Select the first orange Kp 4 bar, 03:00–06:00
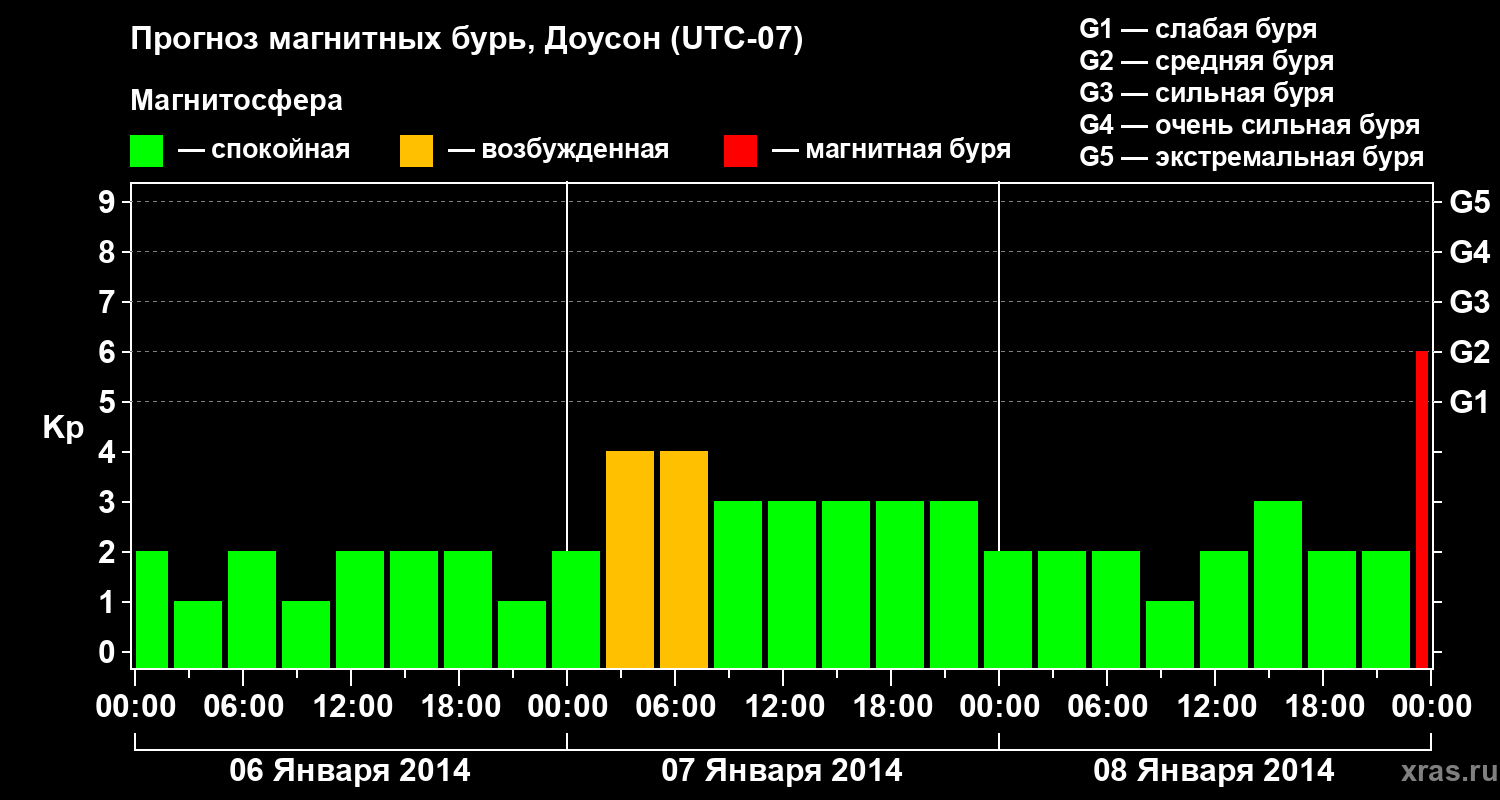This screenshot has height=800, width=1500. pos(630,560)
